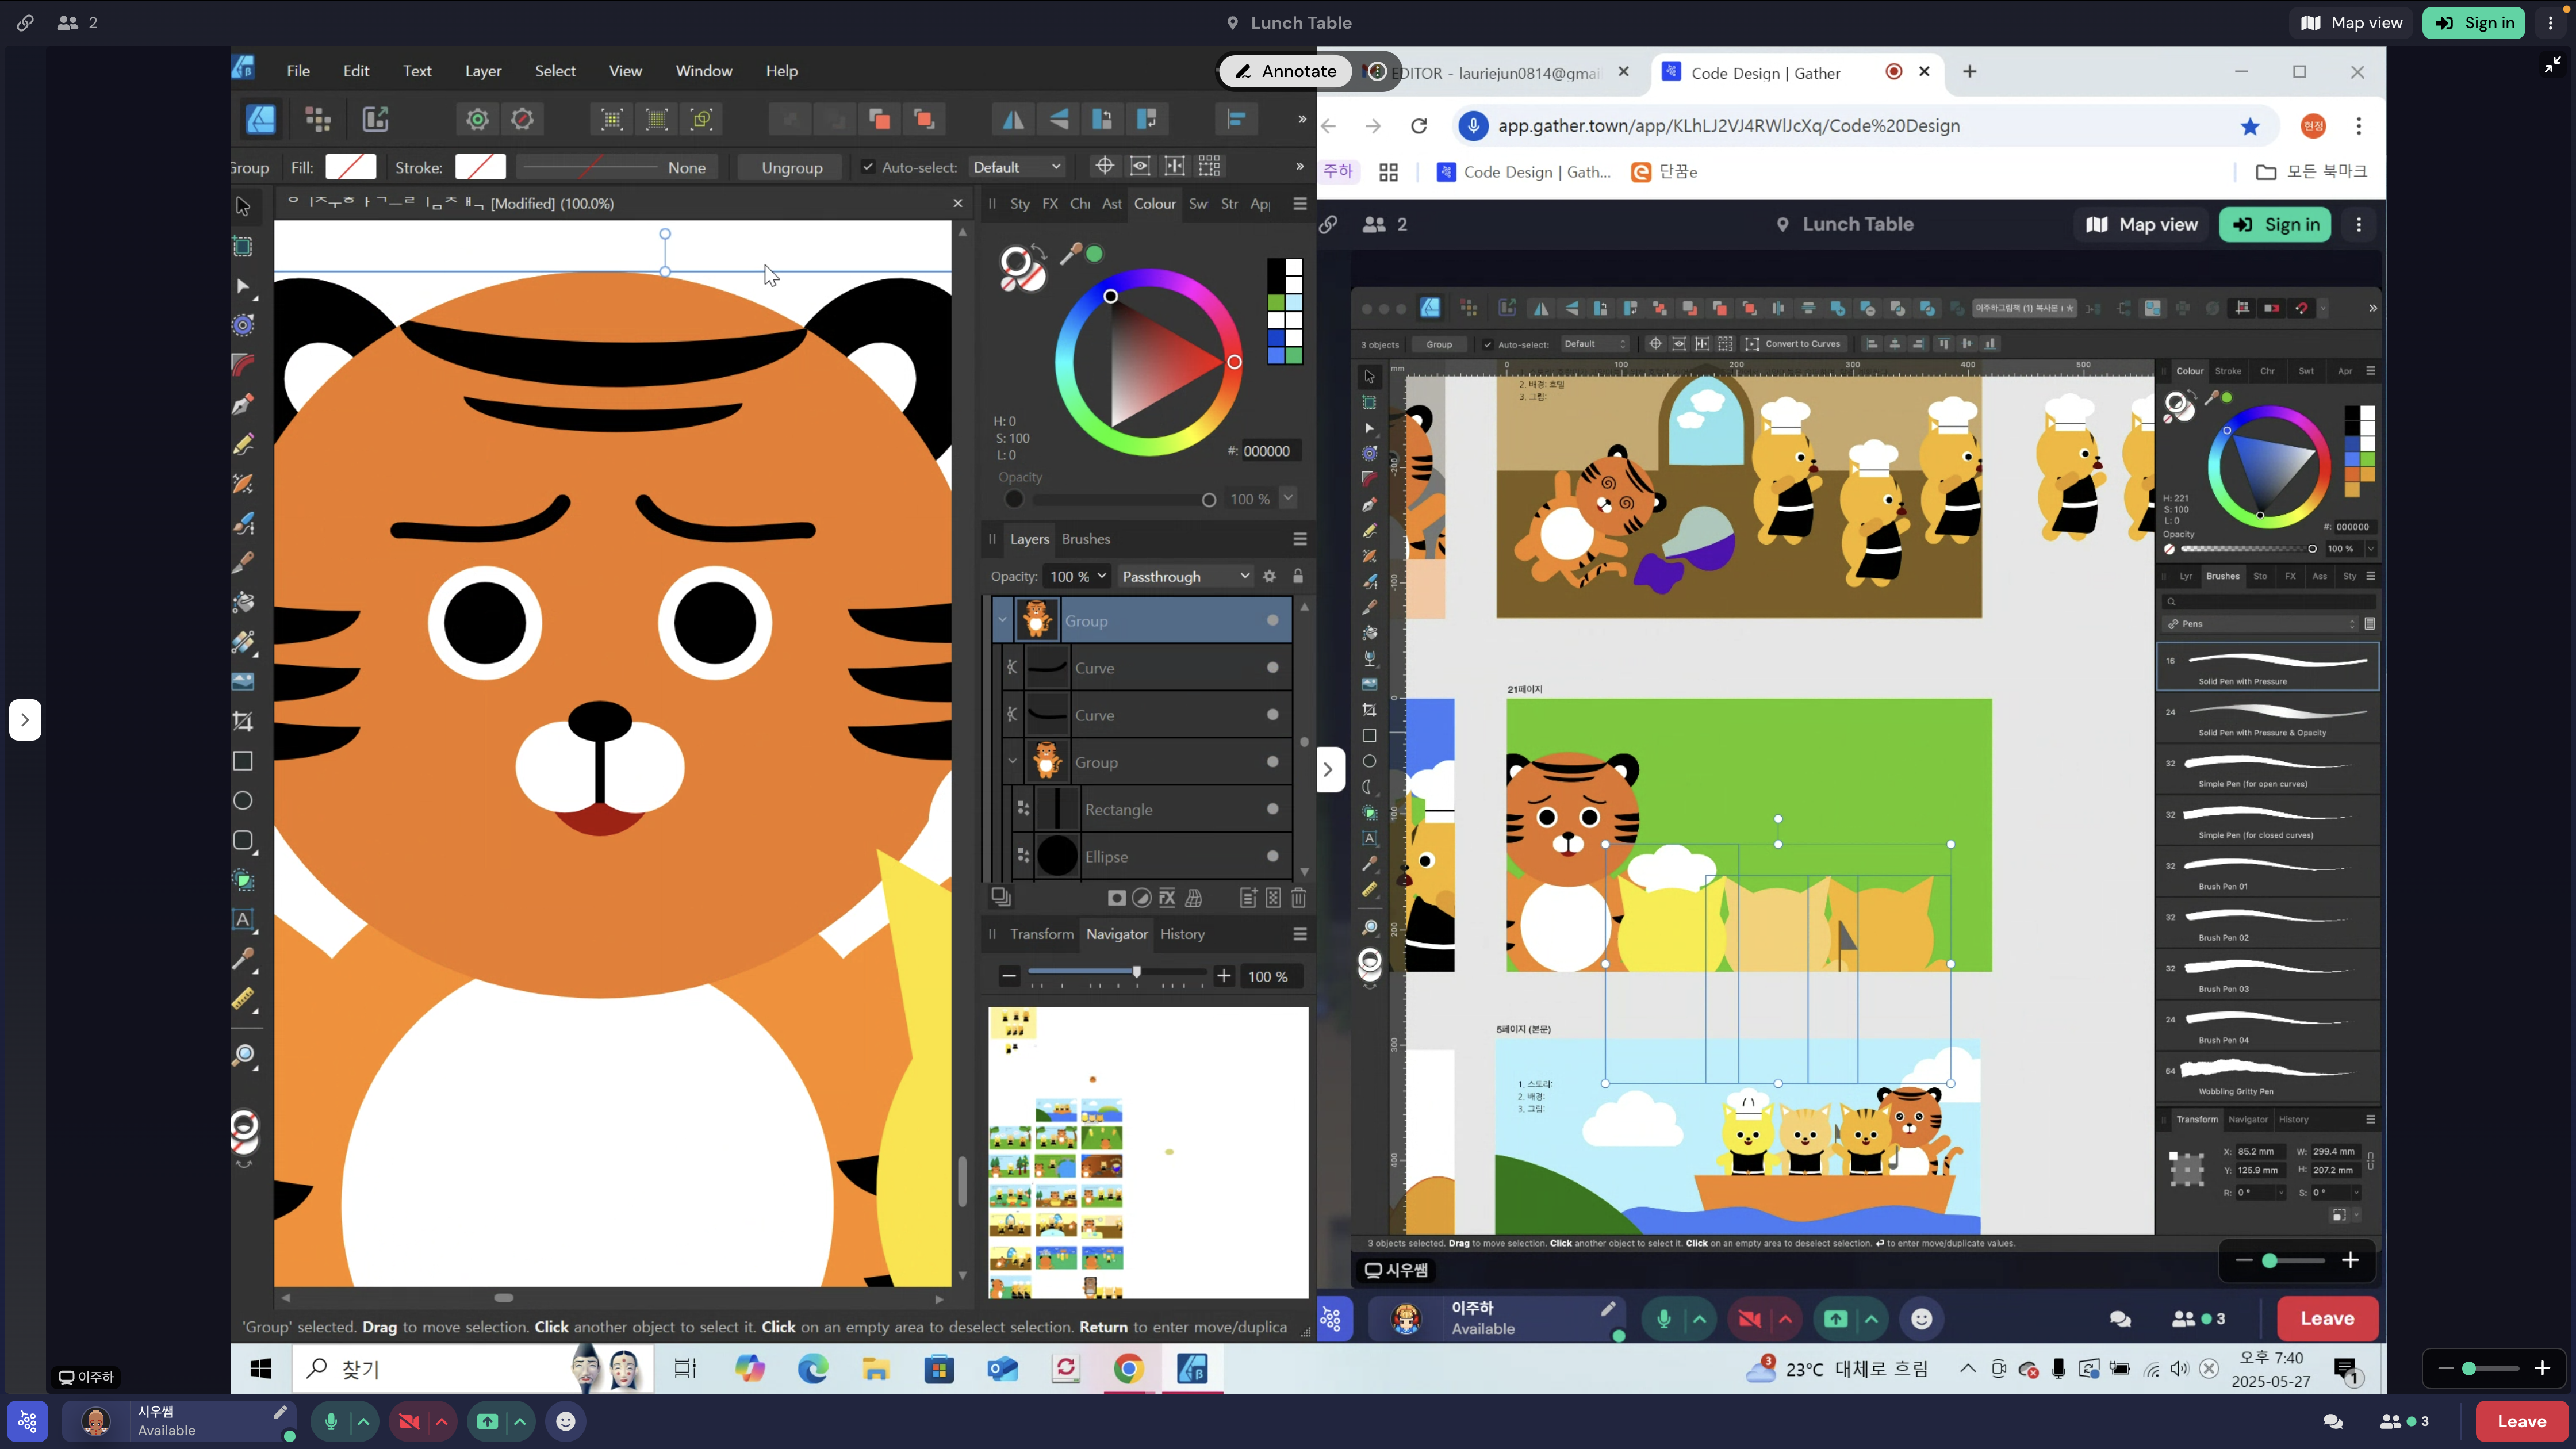Click the red Leave button at bottom right
This screenshot has width=2576, height=1449.
pyautogui.click(x=2521, y=1421)
